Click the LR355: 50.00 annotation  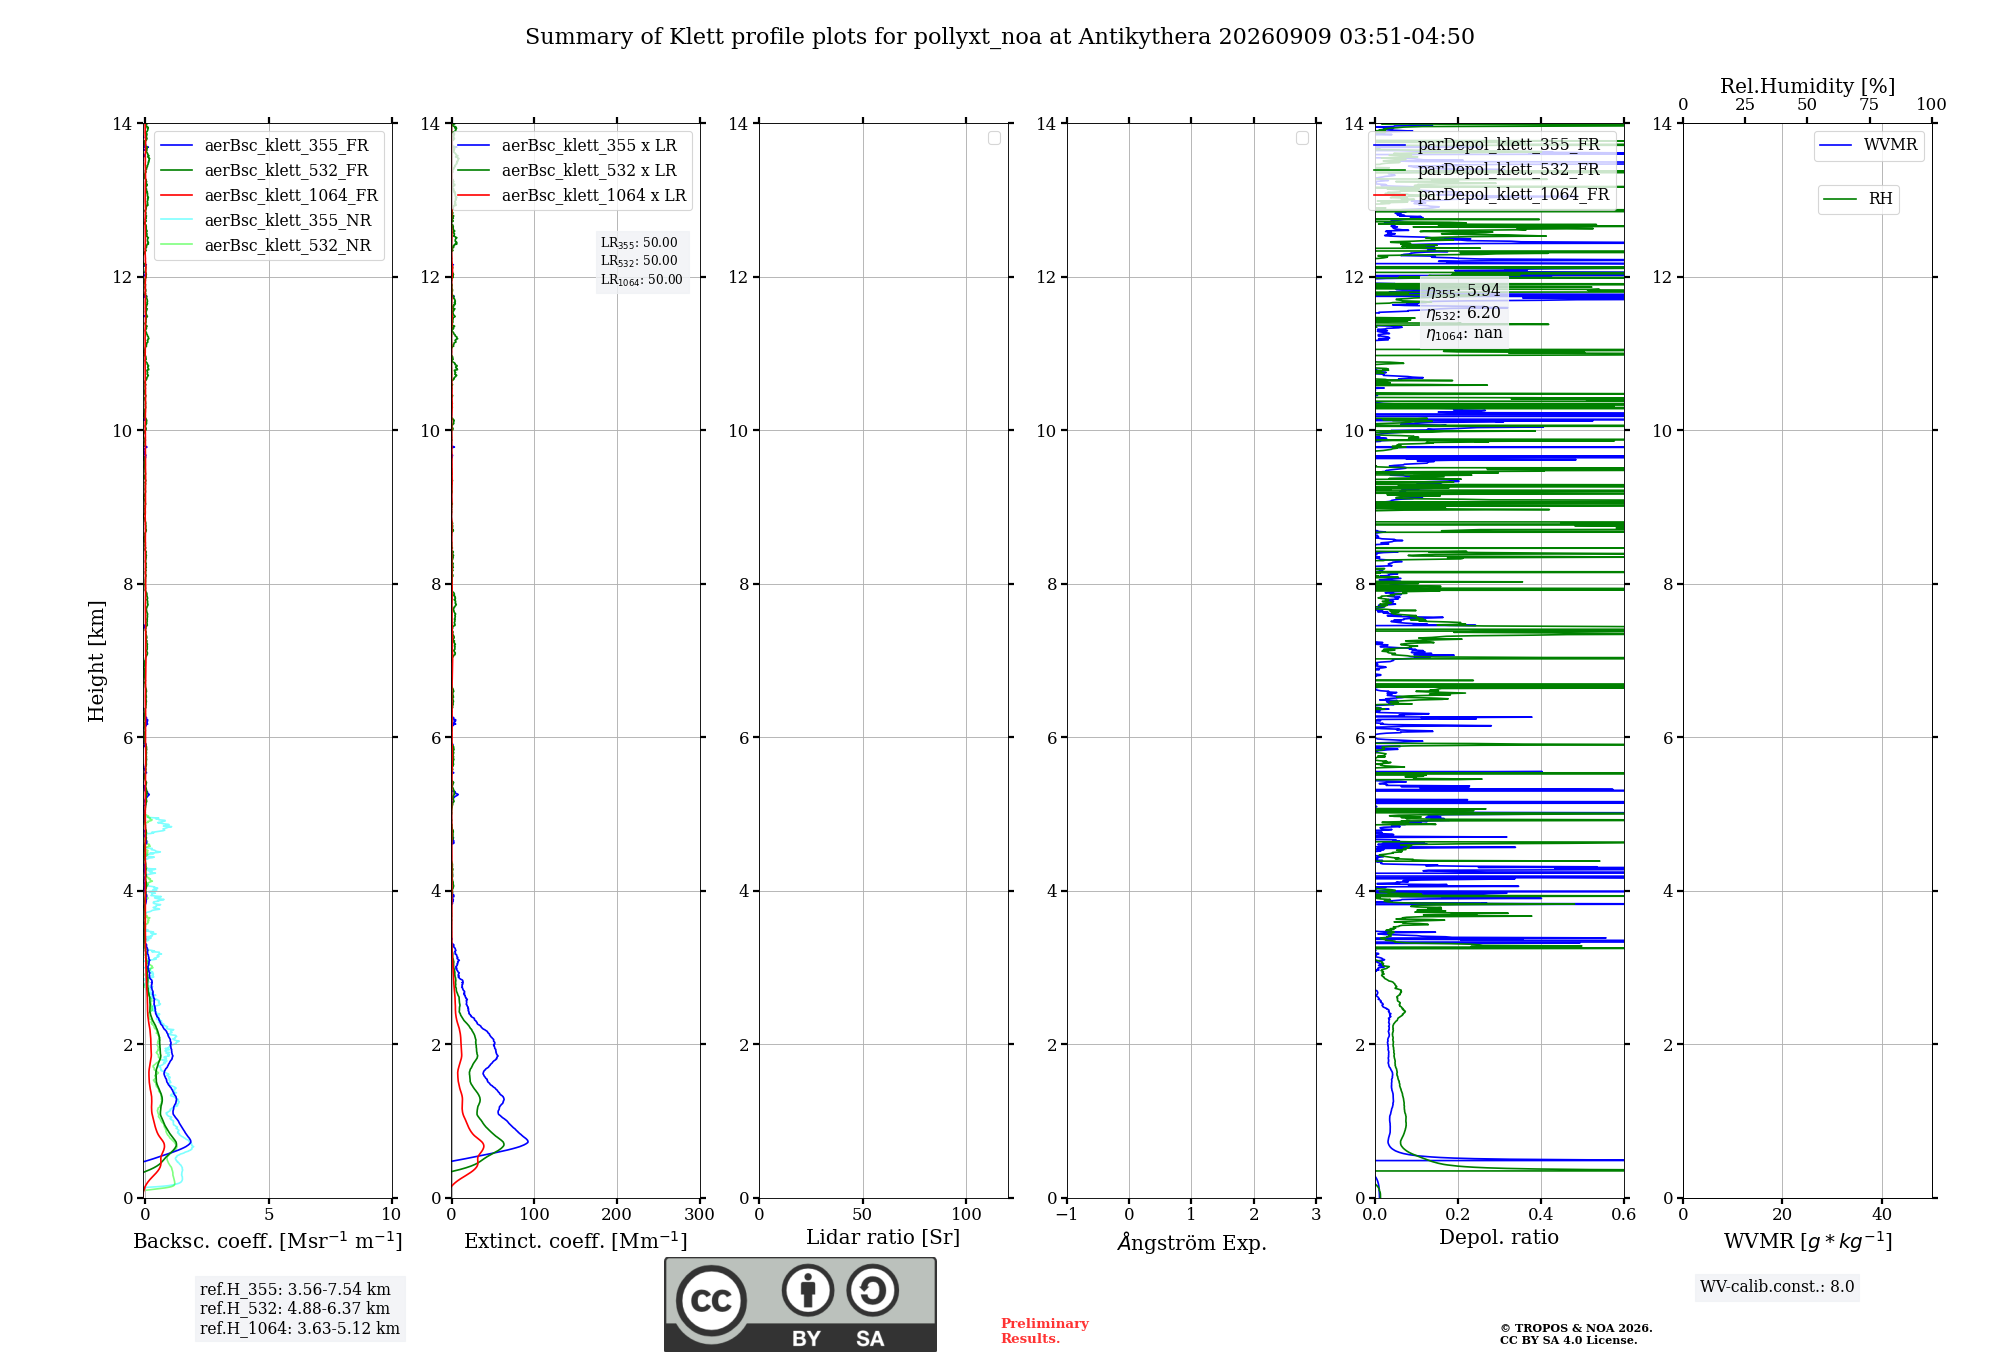tap(639, 243)
